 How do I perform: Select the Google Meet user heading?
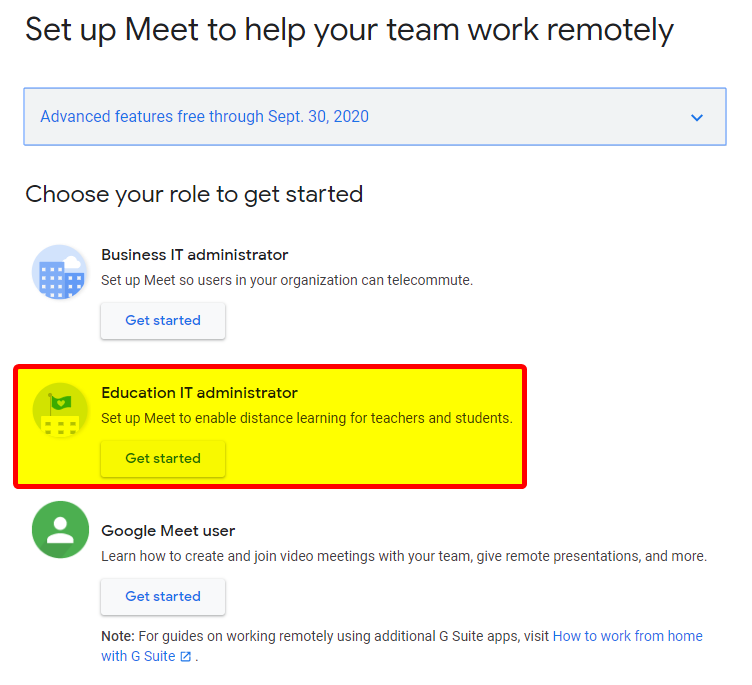tap(168, 531)
